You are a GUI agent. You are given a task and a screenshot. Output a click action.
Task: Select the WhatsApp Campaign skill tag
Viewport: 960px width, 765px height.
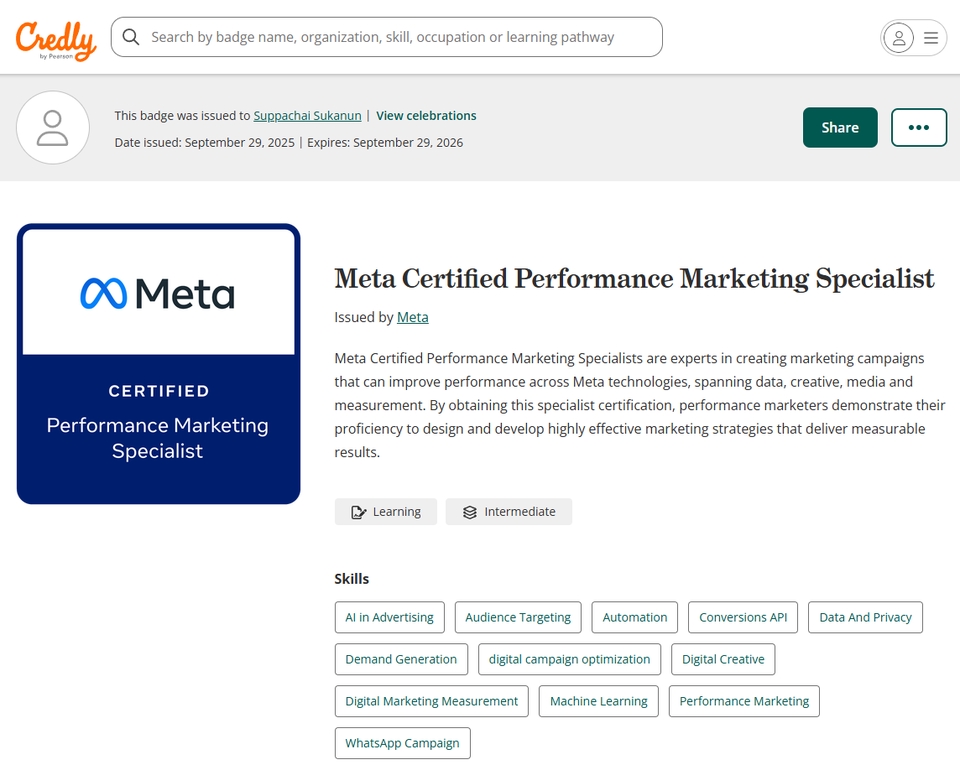(x=402, y=743)
